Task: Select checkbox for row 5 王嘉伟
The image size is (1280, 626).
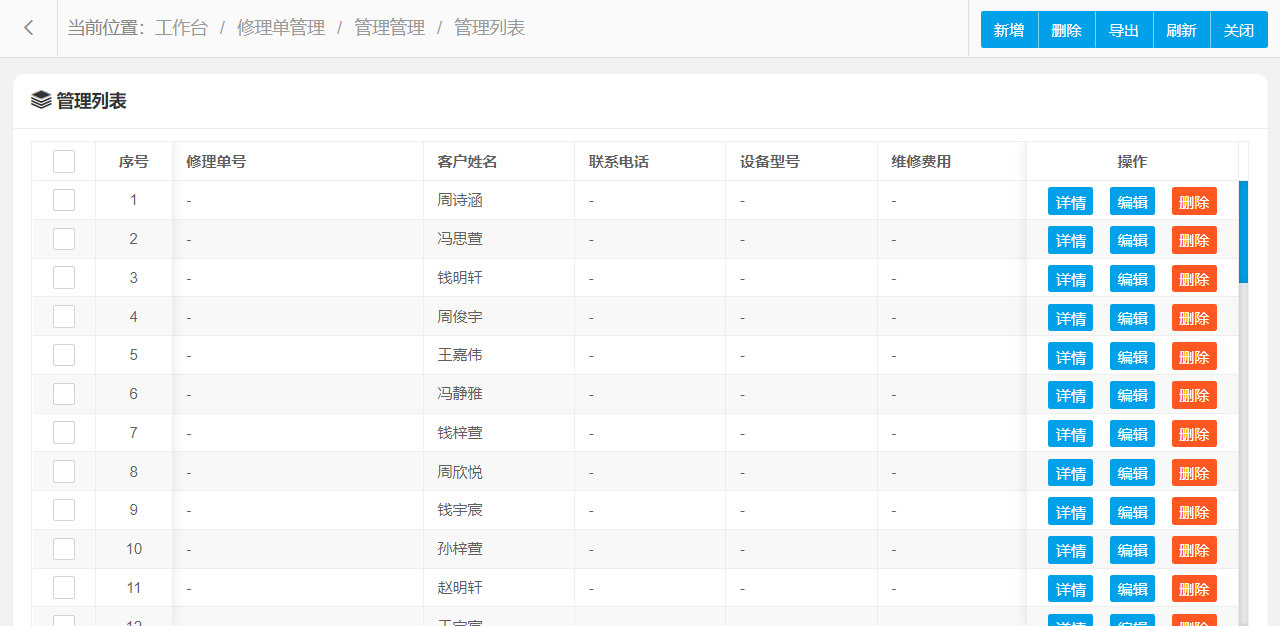Action: (64, 355)
